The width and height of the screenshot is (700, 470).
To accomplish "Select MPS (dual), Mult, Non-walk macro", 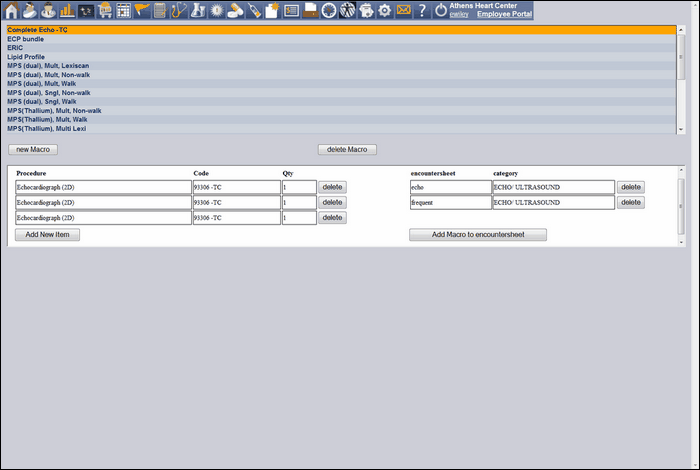I will point(342,75).
